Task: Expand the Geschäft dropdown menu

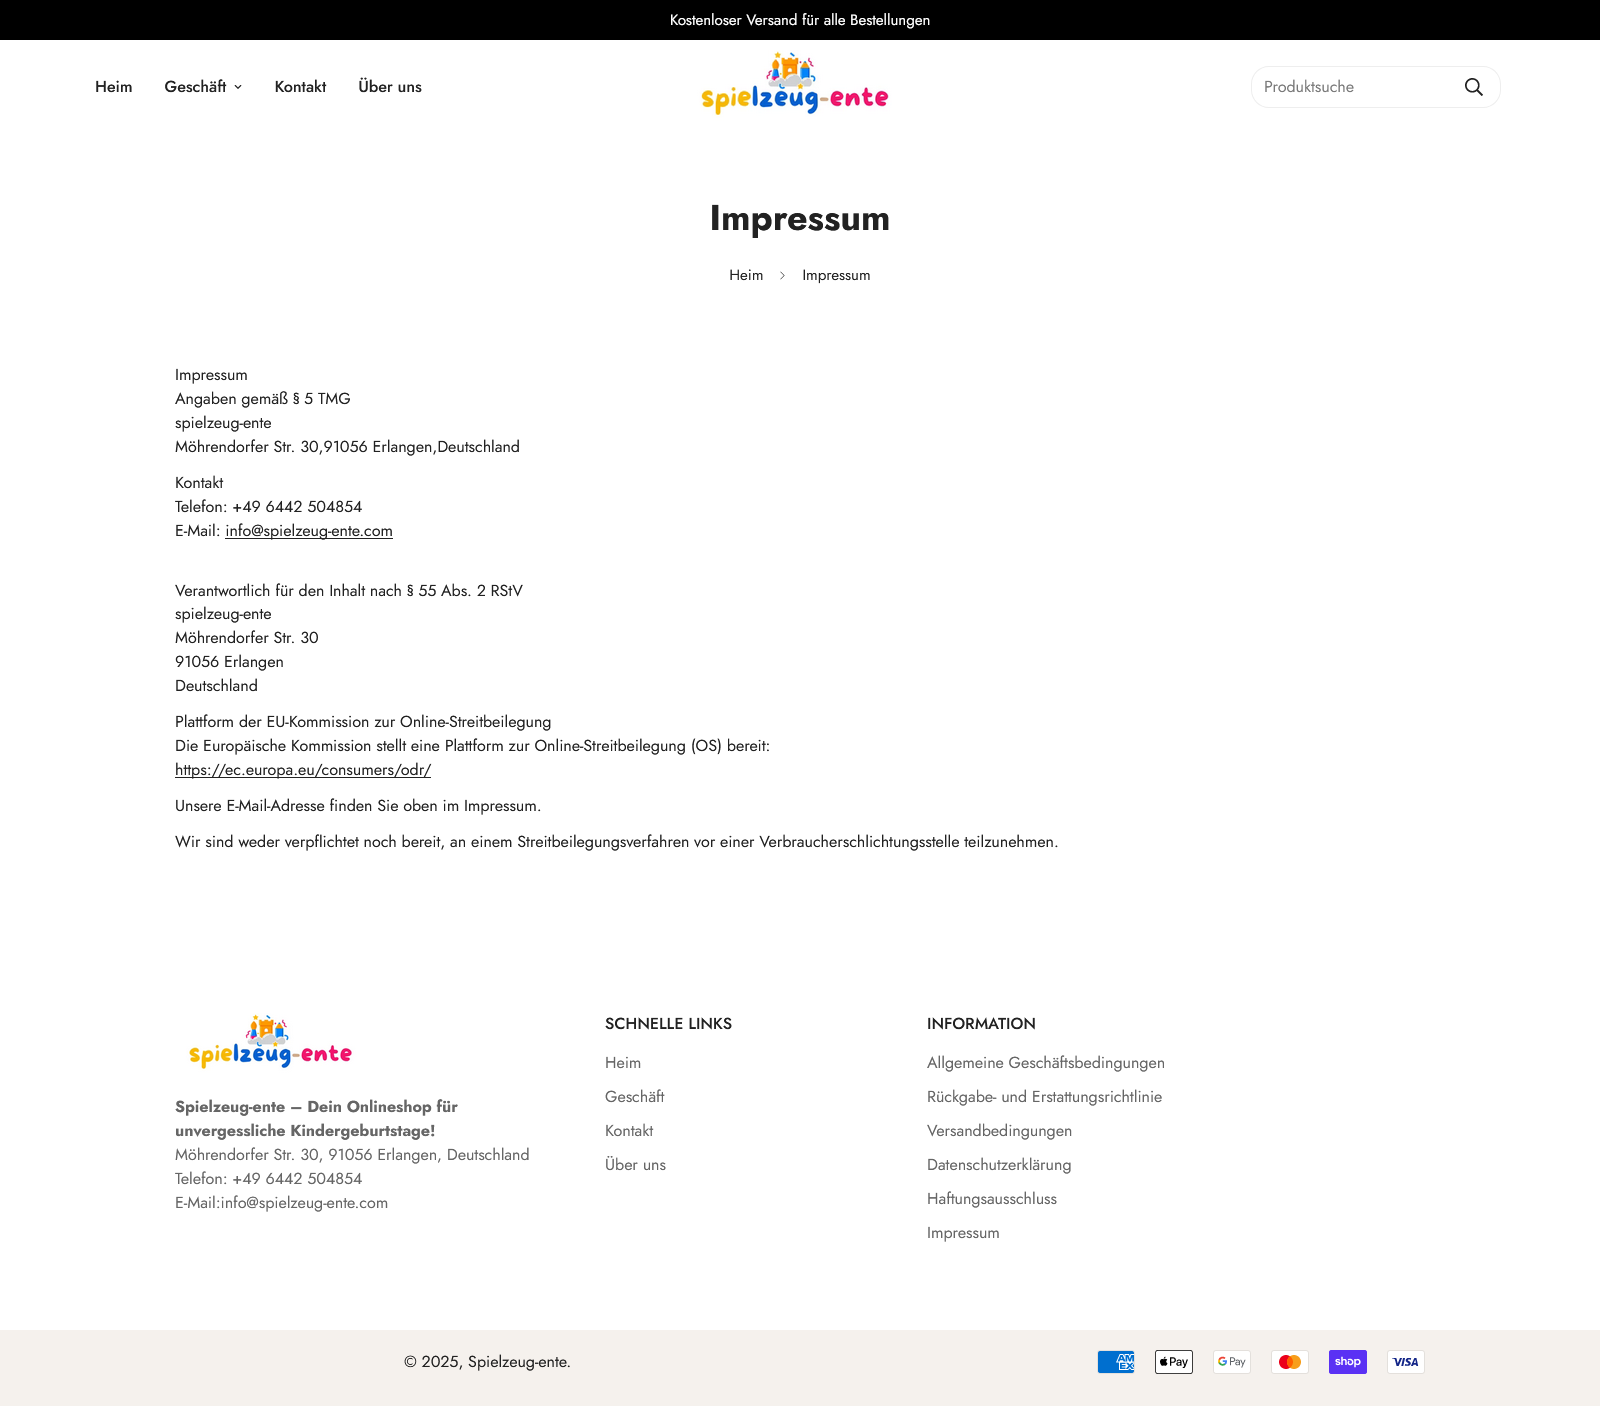Action: 203,87
